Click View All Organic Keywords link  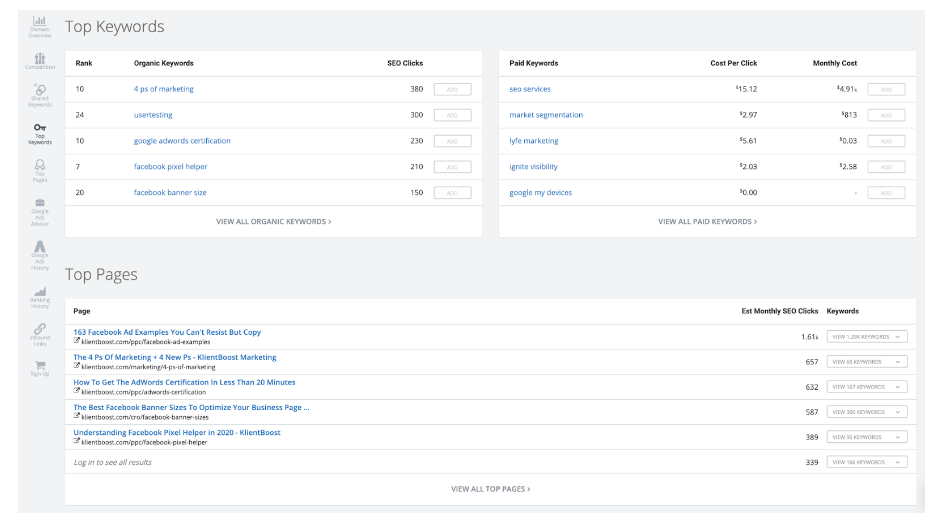click(x=273, y=221)
